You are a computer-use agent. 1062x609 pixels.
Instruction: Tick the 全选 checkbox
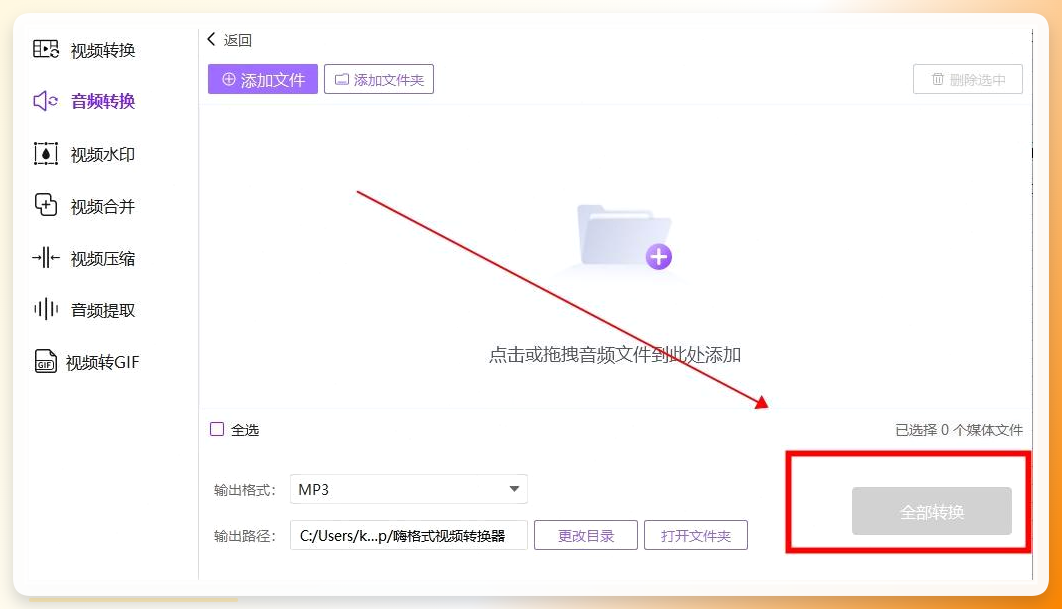pyautogui.click(x=217, y=429)
